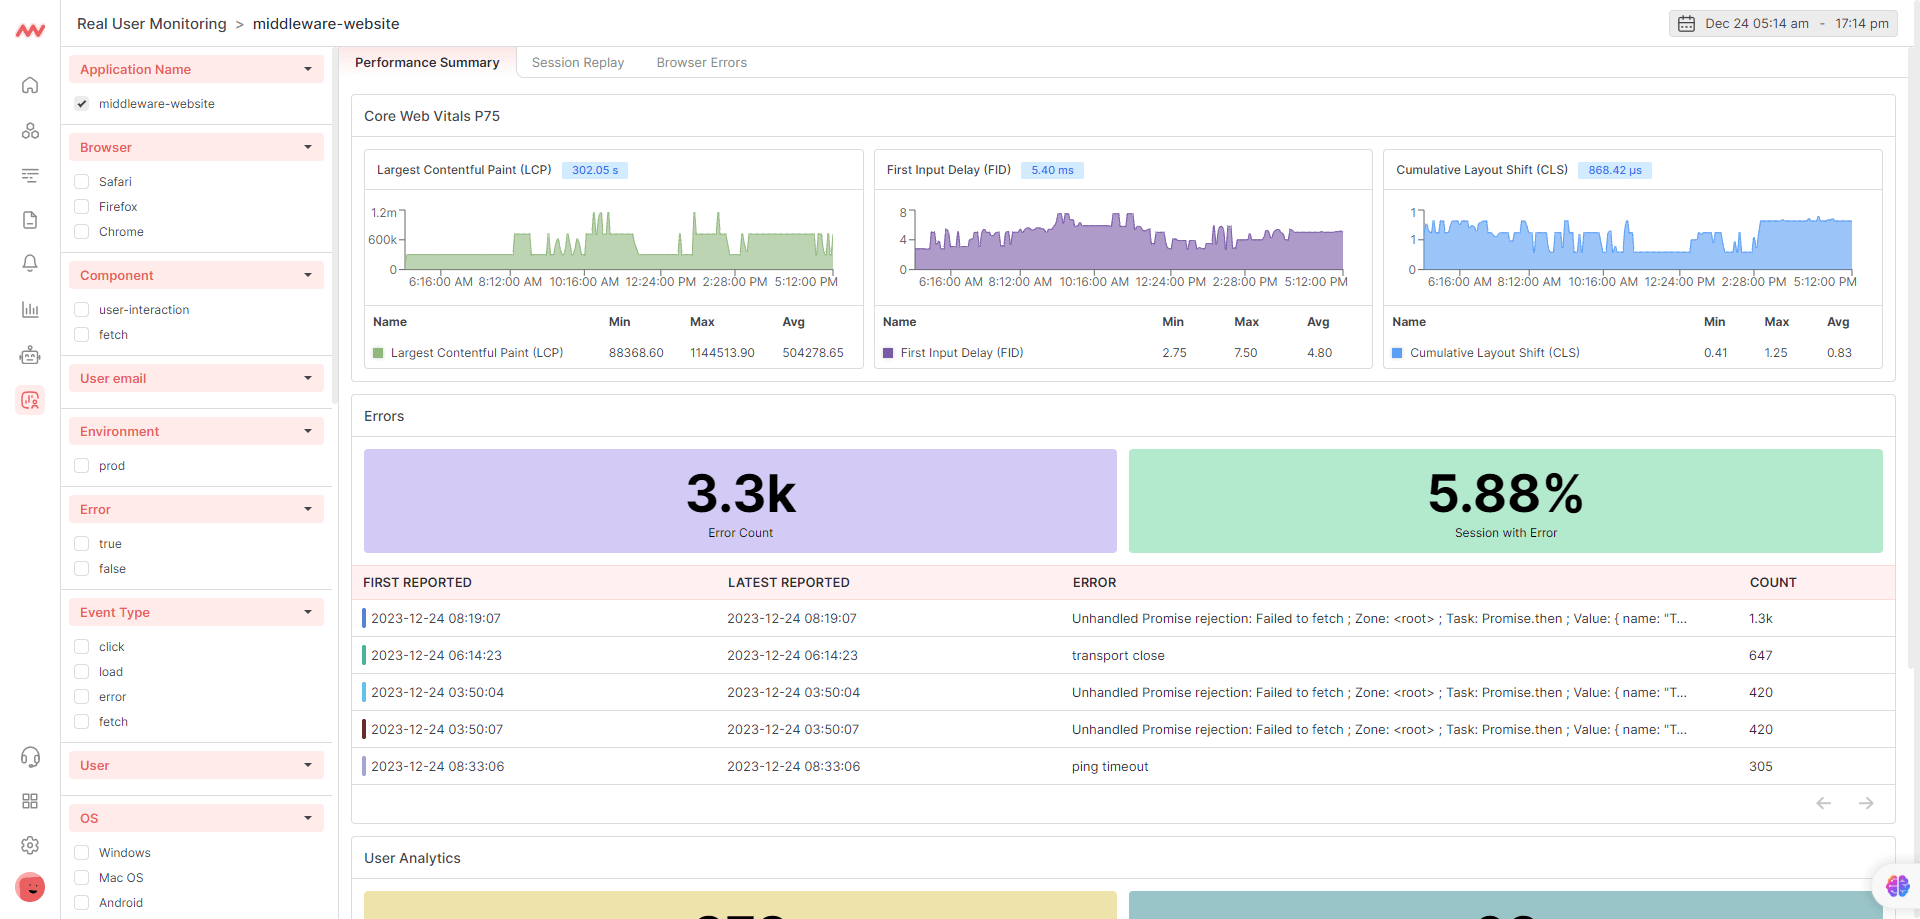Screen dimensions: 1920x919
Task: Click the green LCP legend color swatch
Action: pyautogui.click(x=378, y=353)
